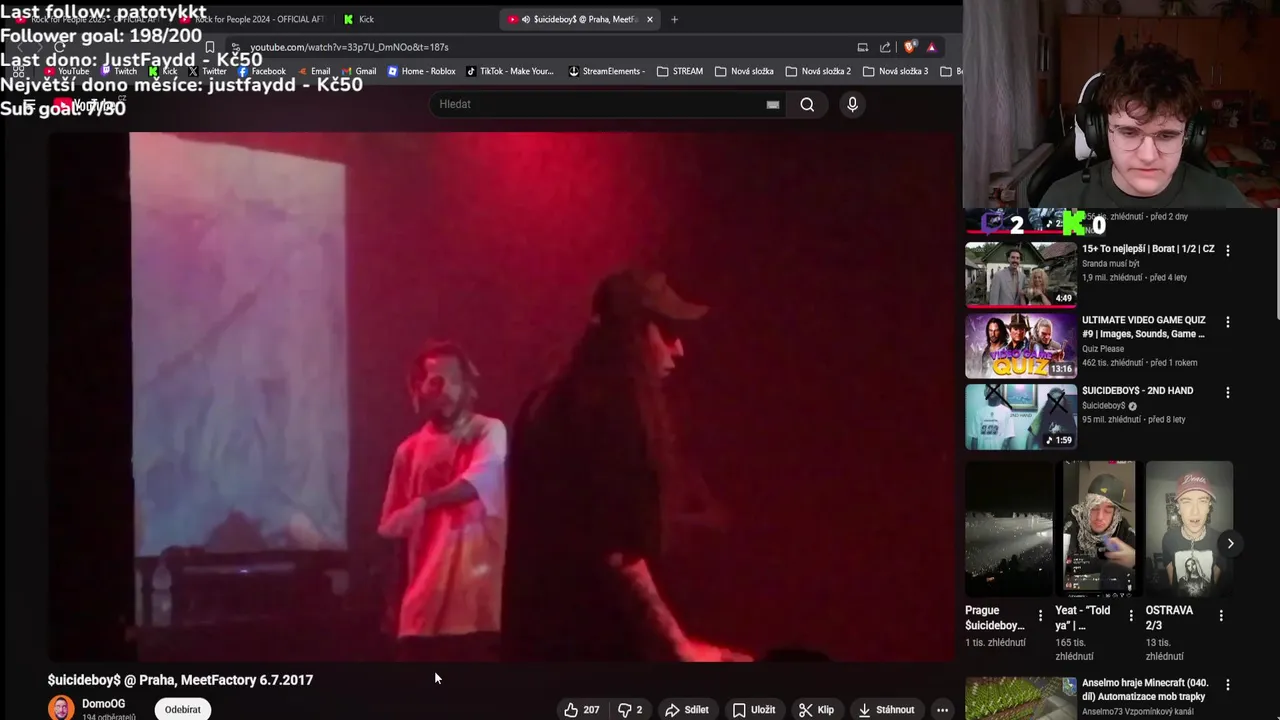Open Ultimate Video Game Quiz thumbnail
The height and width of the screenshot is (720, 1280).
(x=1020, y=346)
